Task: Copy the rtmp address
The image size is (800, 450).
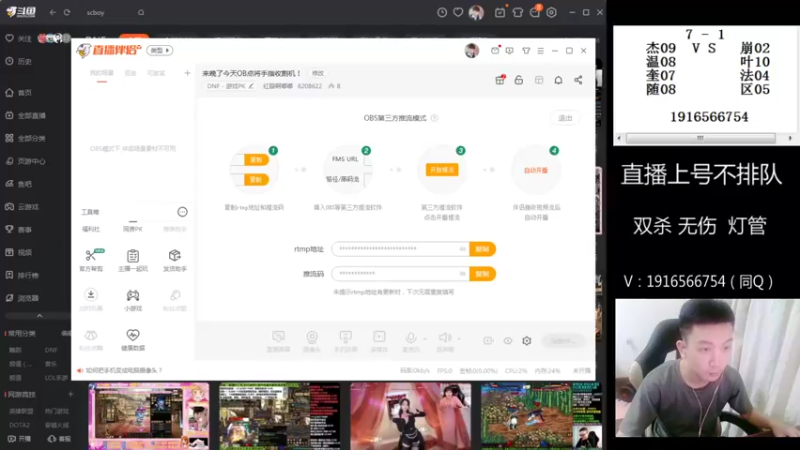Action: coord(482,249)
